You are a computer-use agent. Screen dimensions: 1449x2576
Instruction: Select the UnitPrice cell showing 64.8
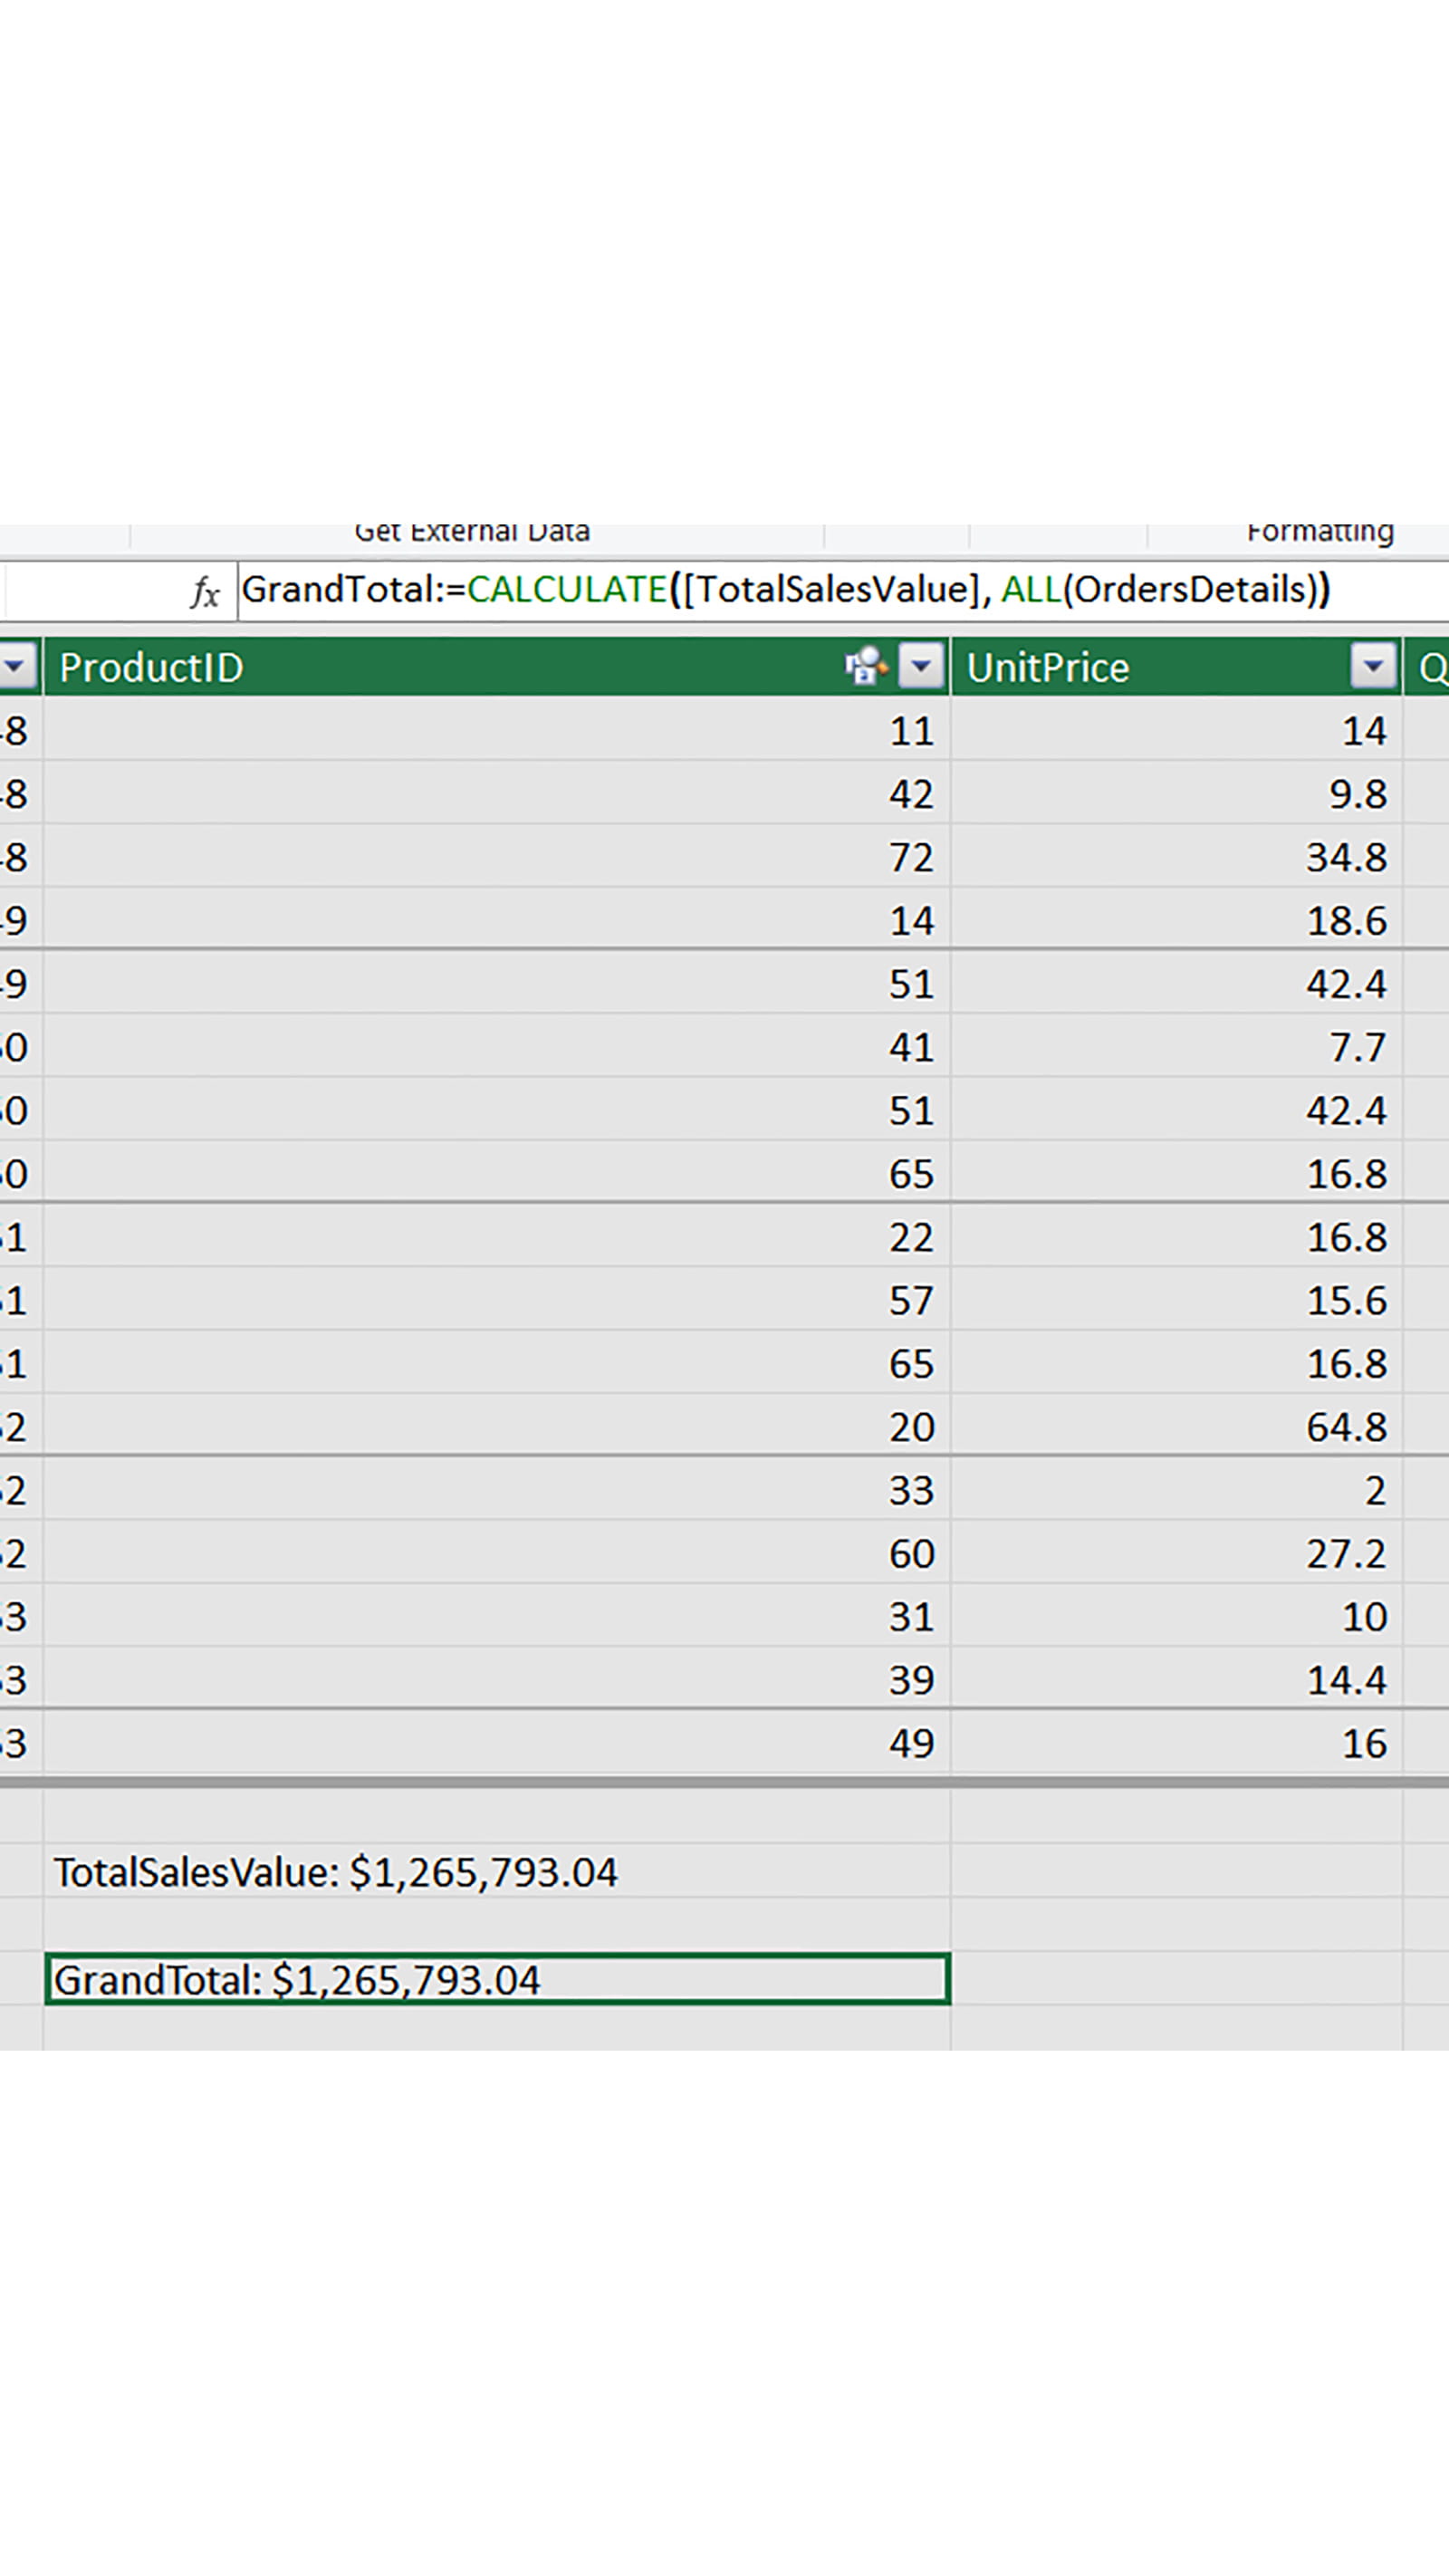coord(1176,1427)
